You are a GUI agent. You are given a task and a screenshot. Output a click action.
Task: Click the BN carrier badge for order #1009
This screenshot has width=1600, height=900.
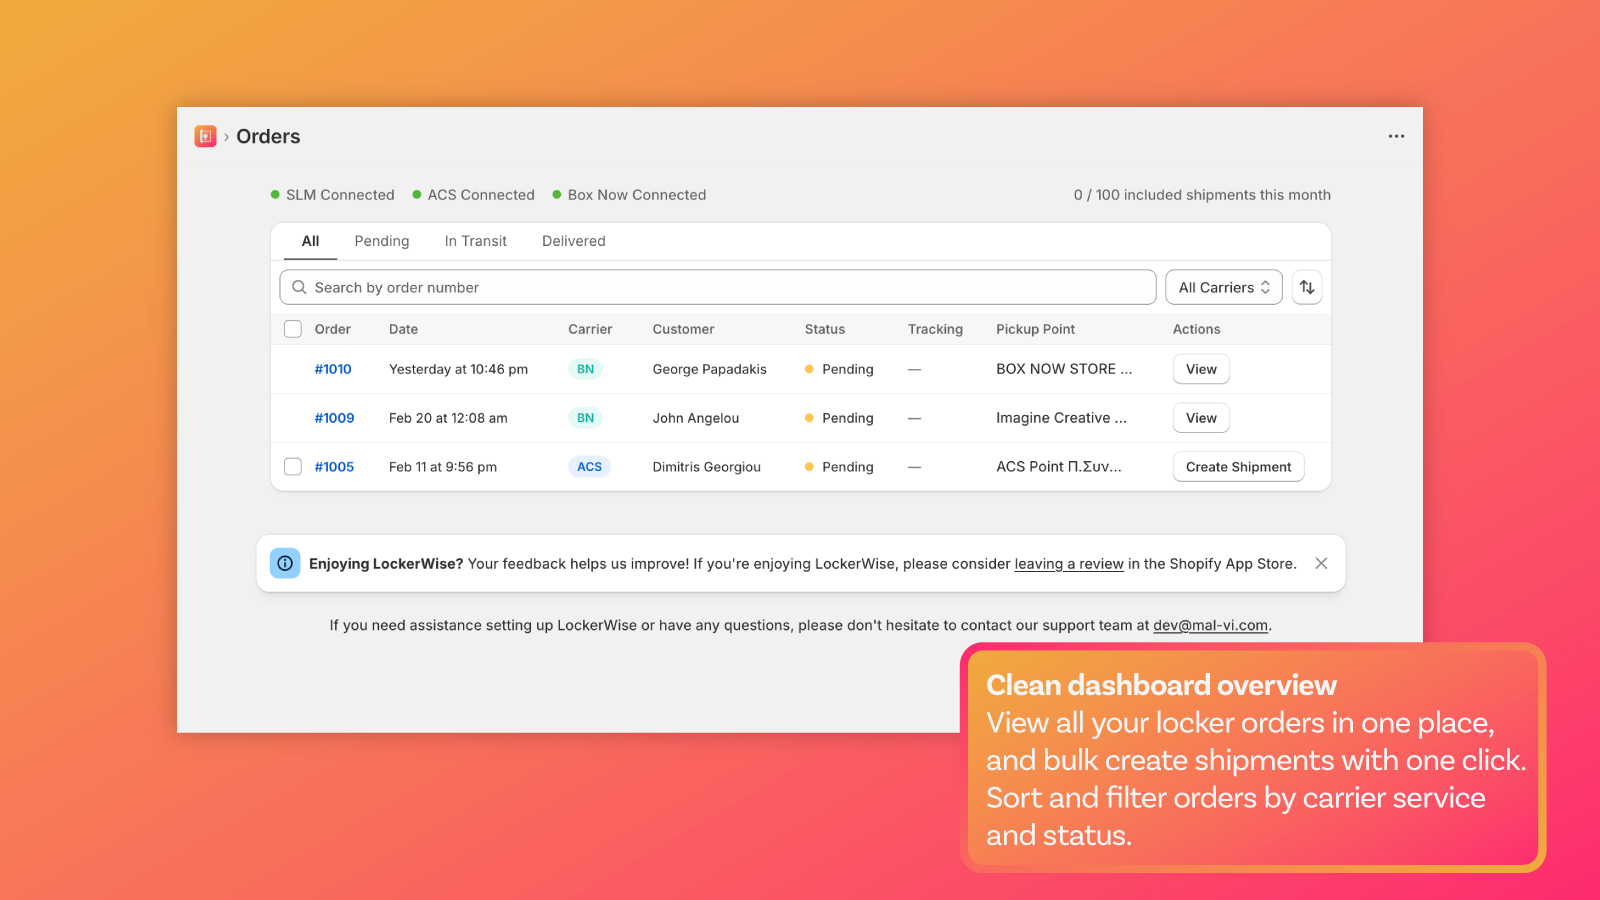(585, 418)
